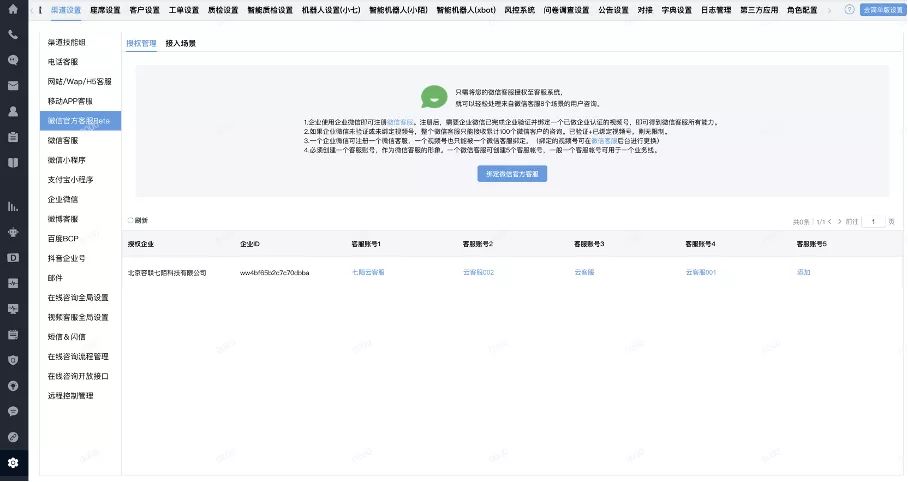Switch to 质检设置 top tab

click(223, 10)
